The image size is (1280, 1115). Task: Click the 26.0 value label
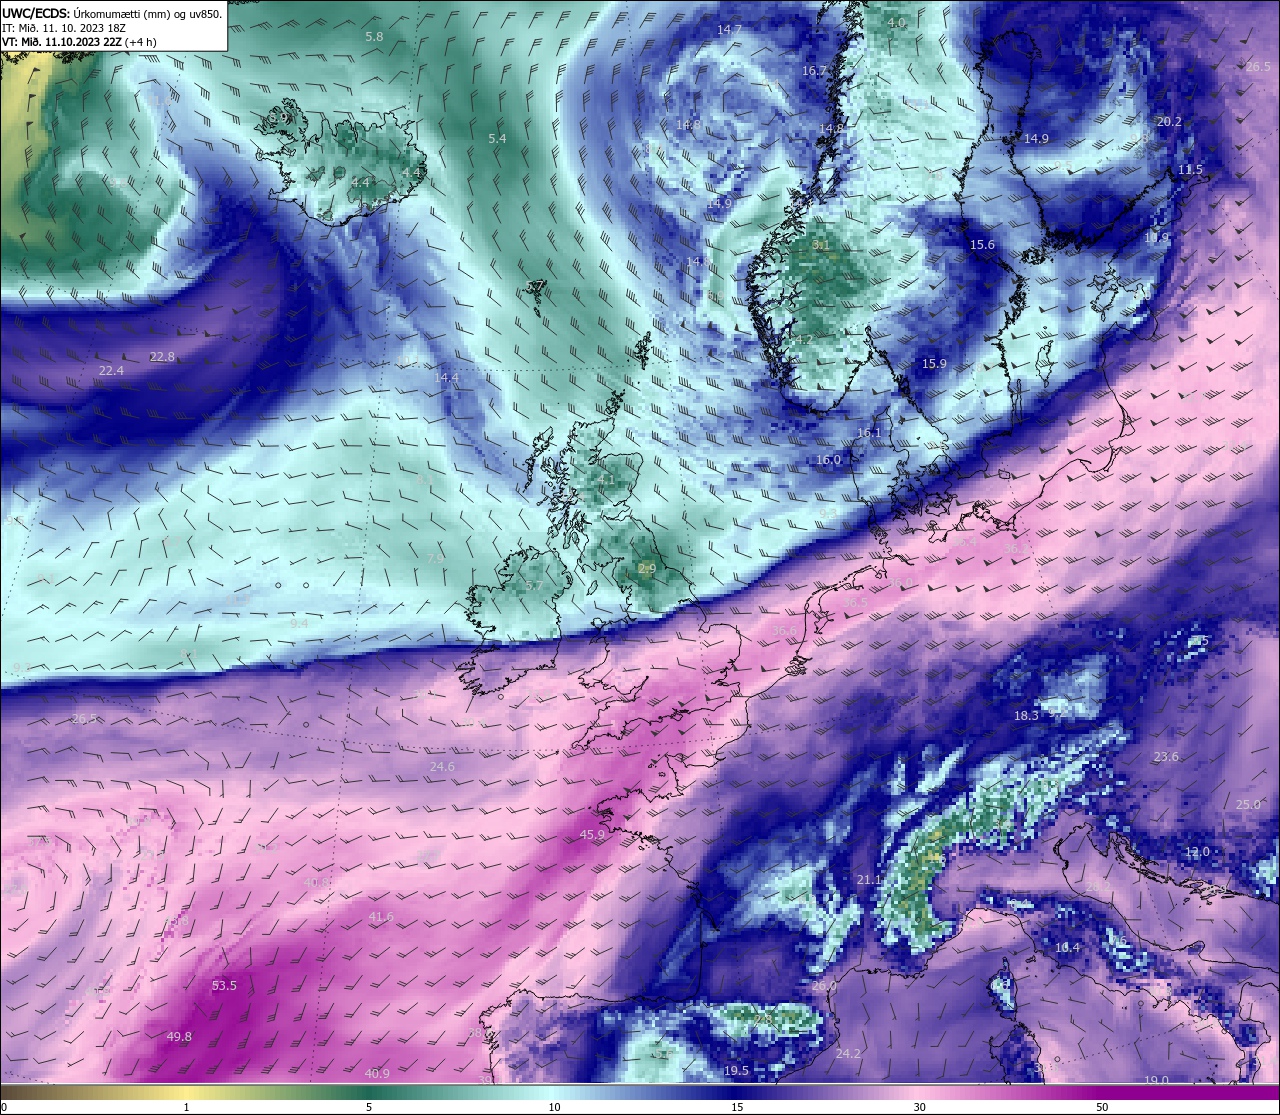pos(824,986)
